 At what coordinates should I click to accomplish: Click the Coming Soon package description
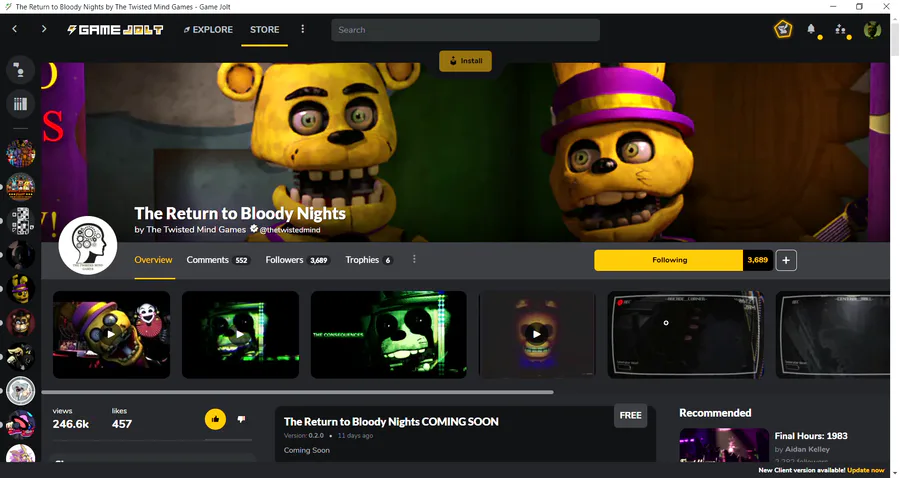[307, 450]
